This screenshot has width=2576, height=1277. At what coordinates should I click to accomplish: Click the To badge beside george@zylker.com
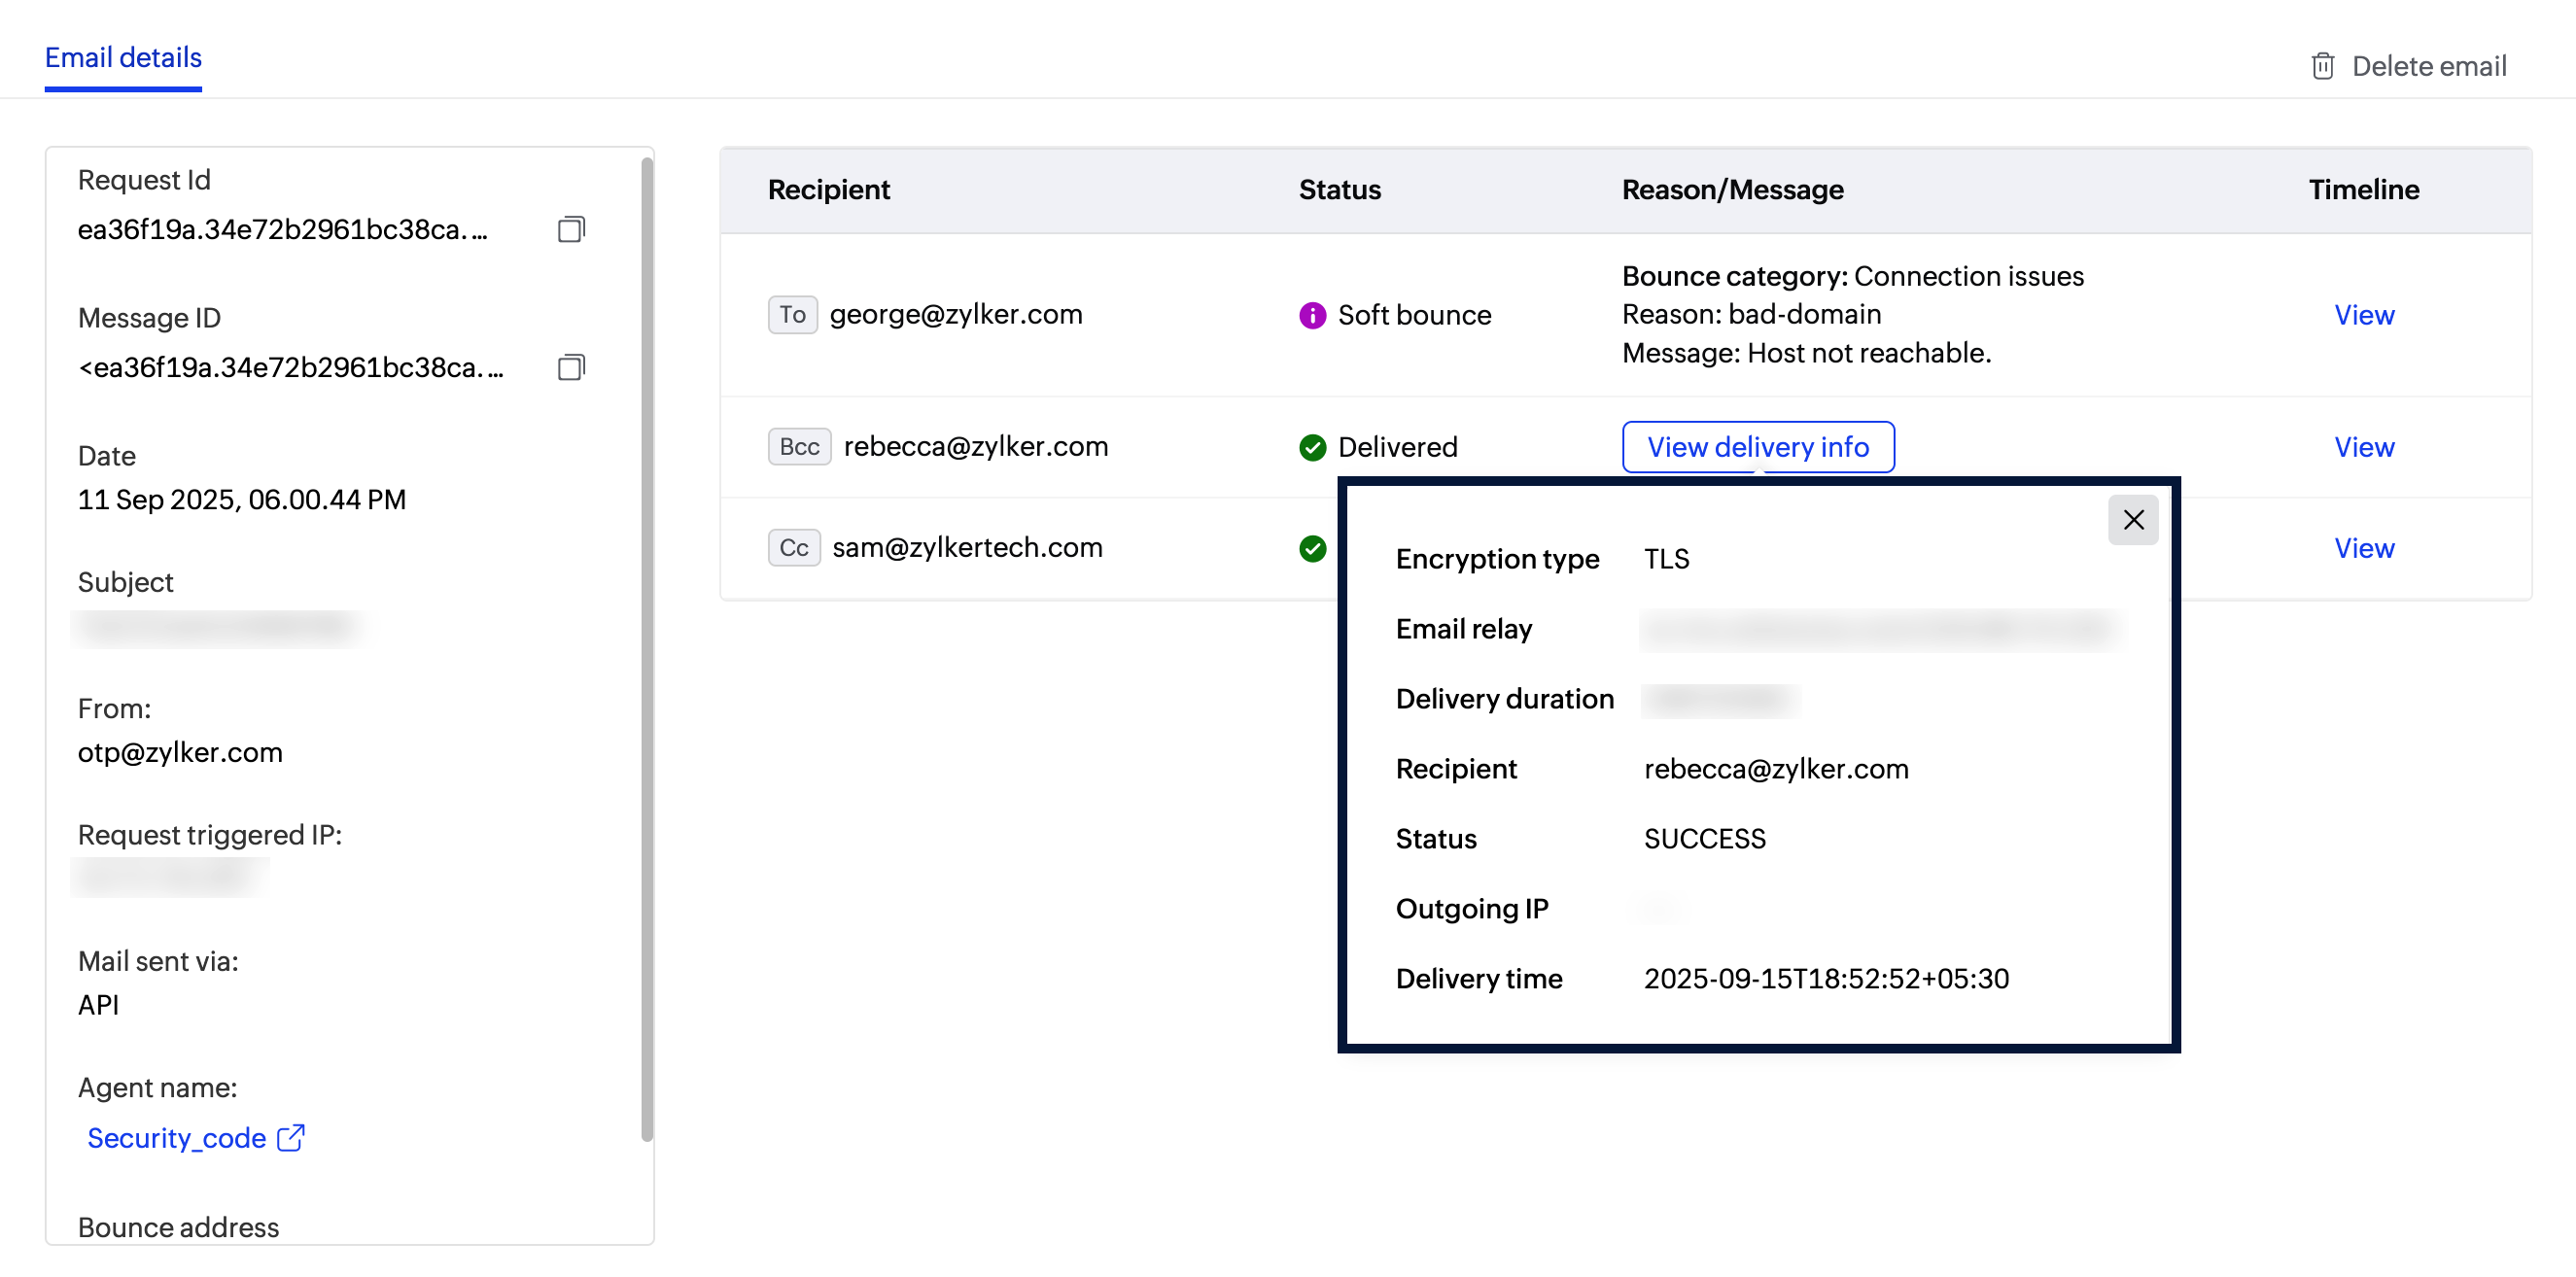(792, 315)
